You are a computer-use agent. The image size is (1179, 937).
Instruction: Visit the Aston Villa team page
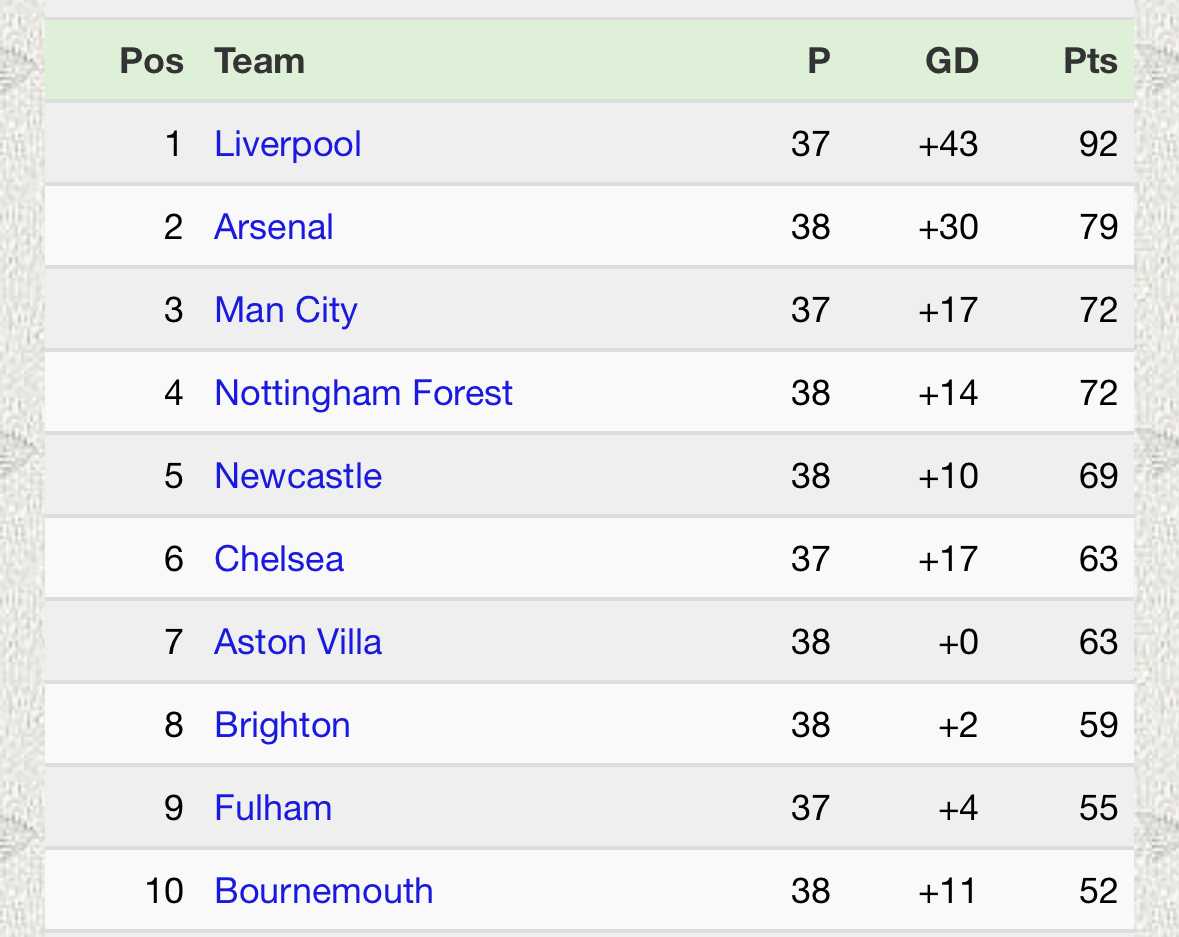coord(298,642)
